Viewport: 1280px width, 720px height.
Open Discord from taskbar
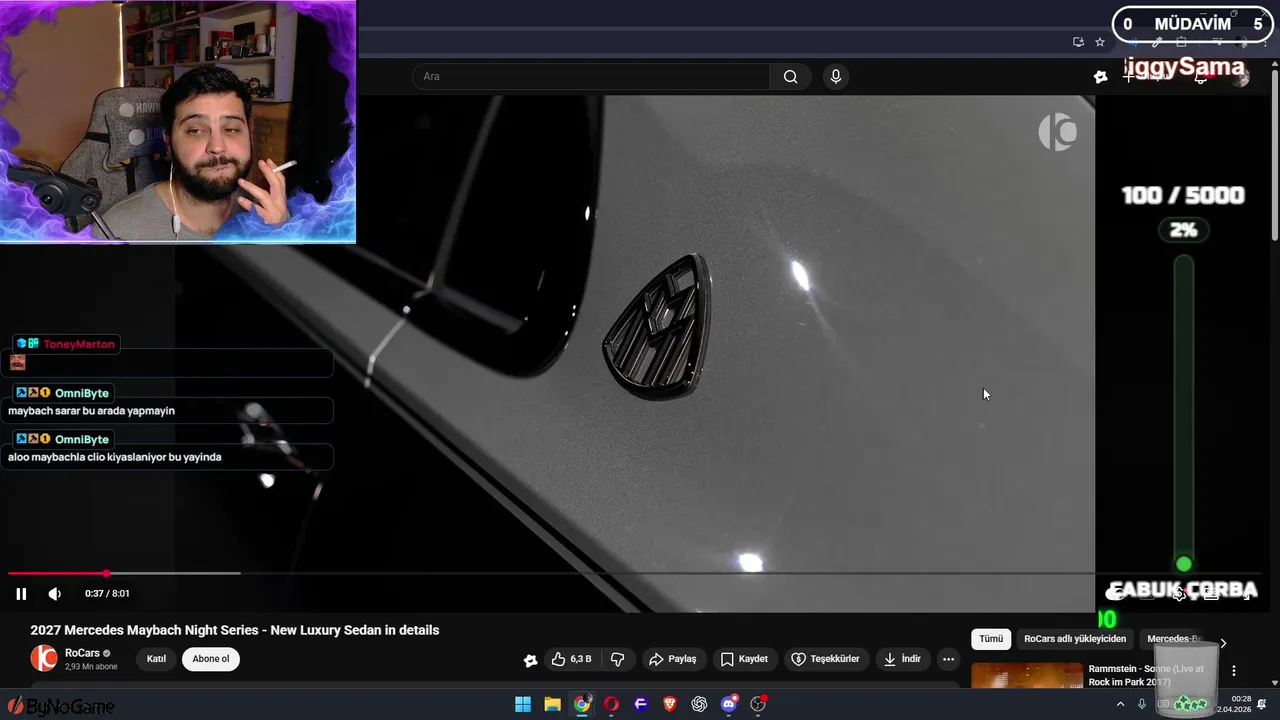tap(729, 704)
